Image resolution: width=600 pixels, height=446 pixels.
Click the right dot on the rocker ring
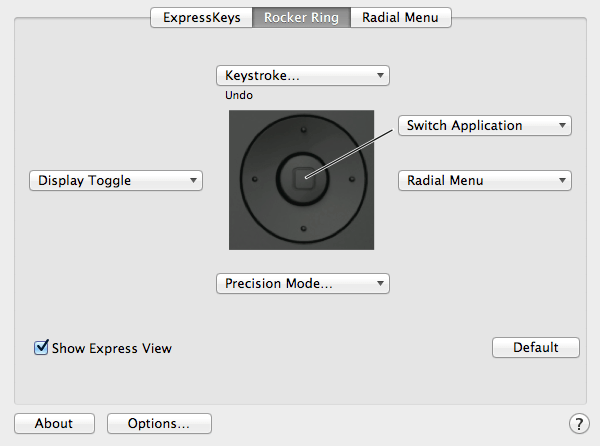[x=352, y=179]
